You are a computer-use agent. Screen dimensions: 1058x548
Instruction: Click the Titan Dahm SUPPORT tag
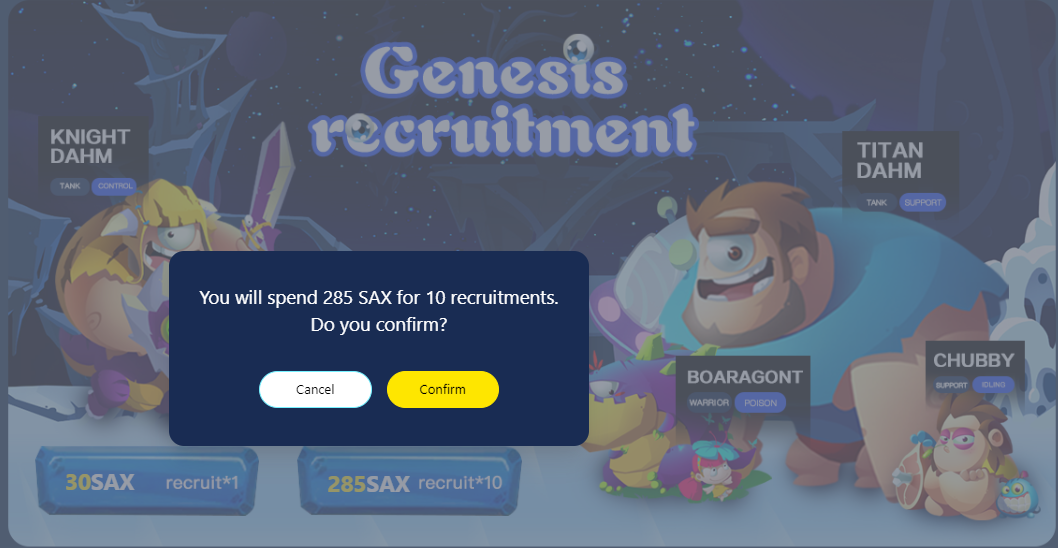coord(922,202)
